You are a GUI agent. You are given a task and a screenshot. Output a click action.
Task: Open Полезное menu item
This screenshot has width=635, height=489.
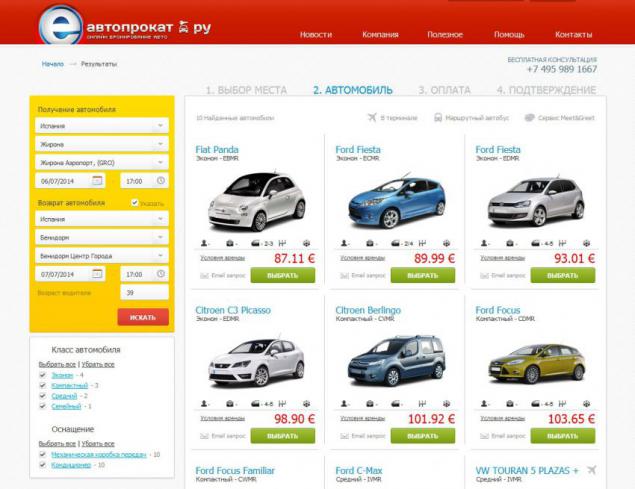445,34
